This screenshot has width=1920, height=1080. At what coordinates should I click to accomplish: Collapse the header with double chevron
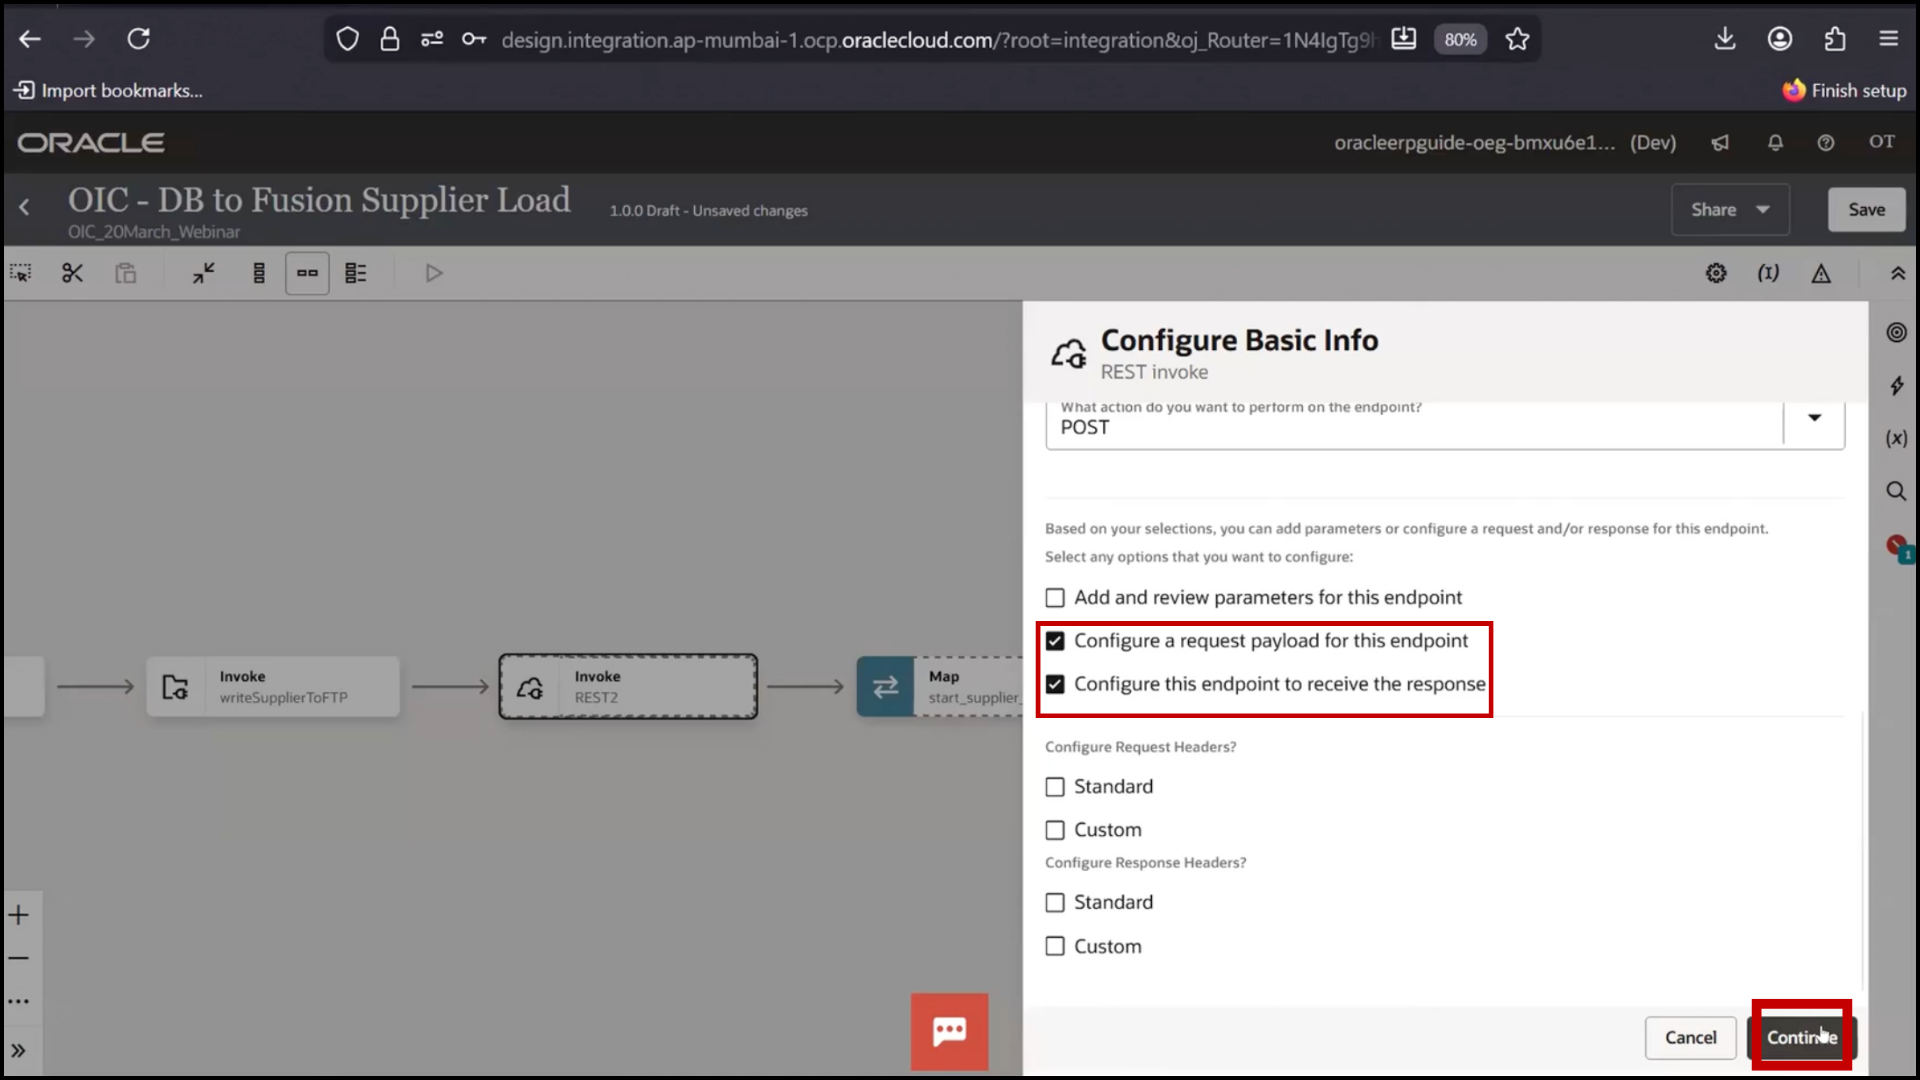pyautogui.click(x=1897, y=273)
